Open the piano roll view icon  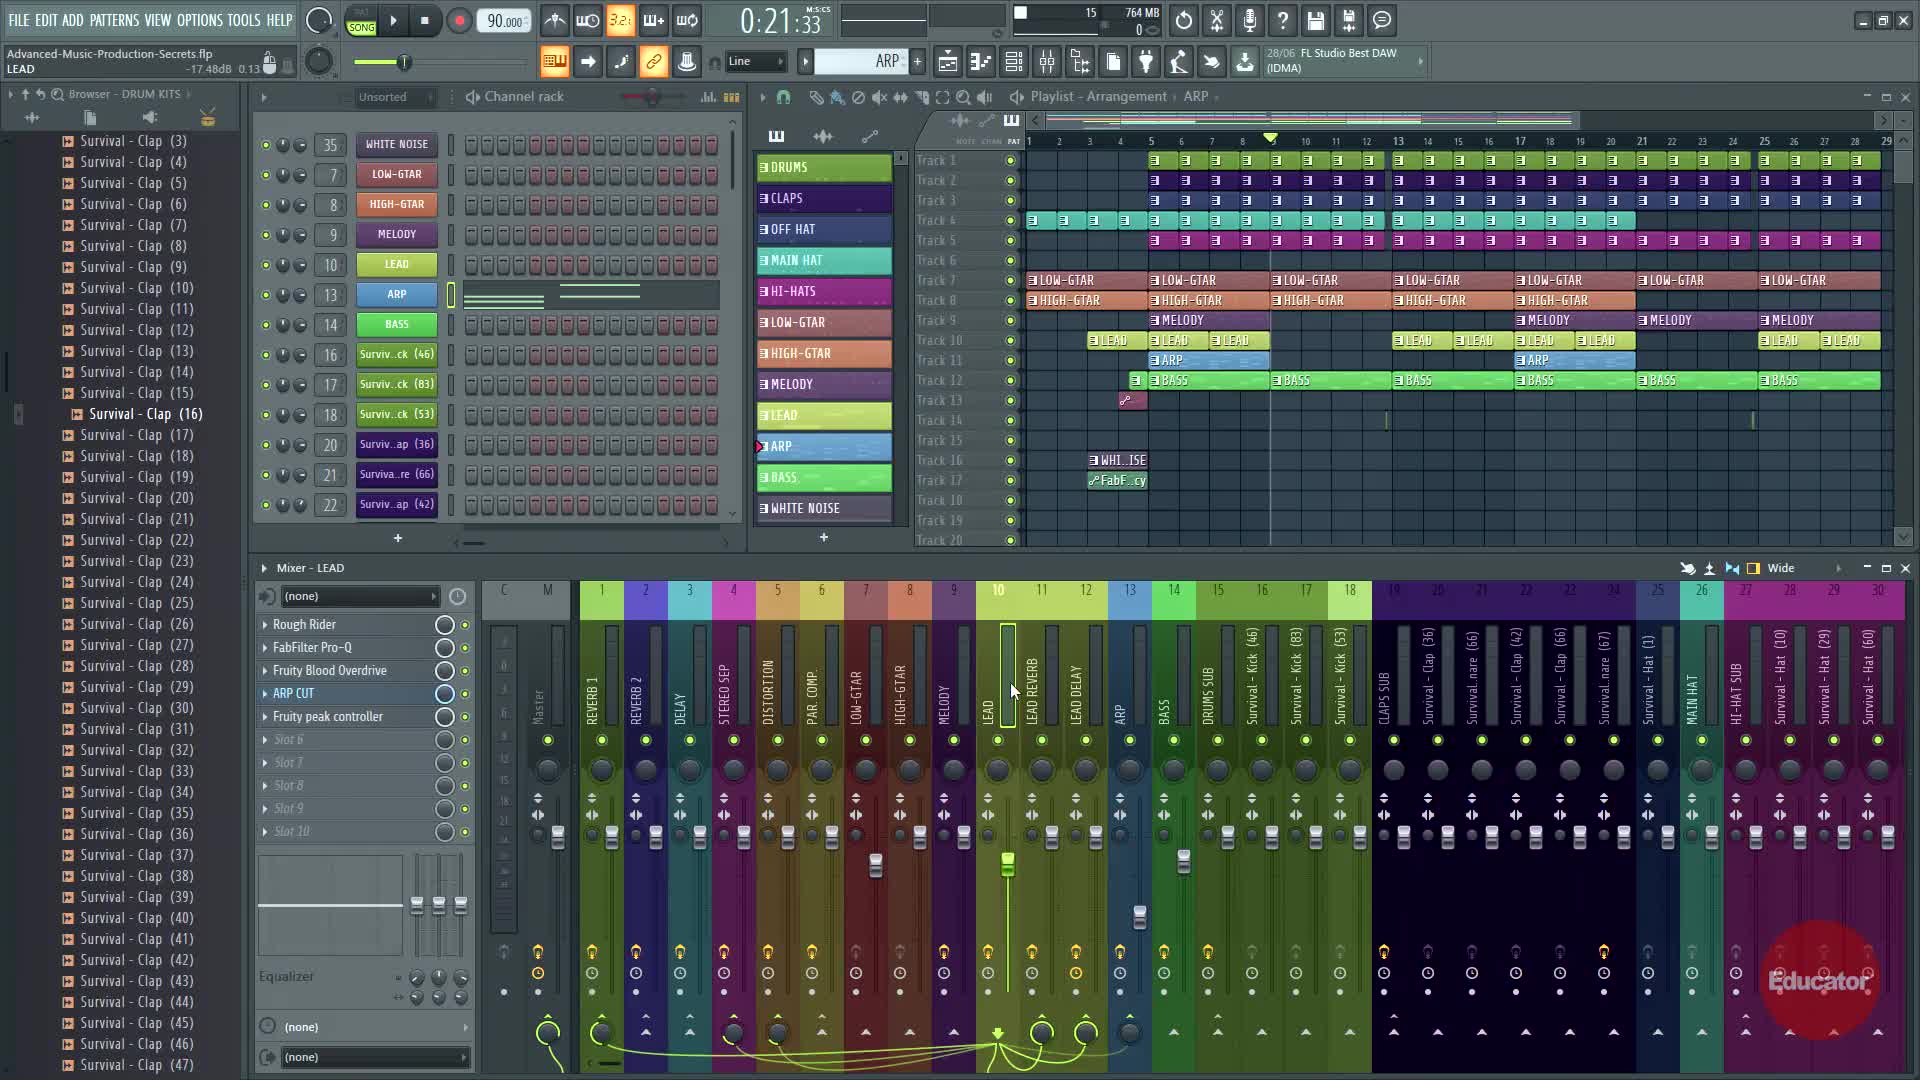[981, 62]
